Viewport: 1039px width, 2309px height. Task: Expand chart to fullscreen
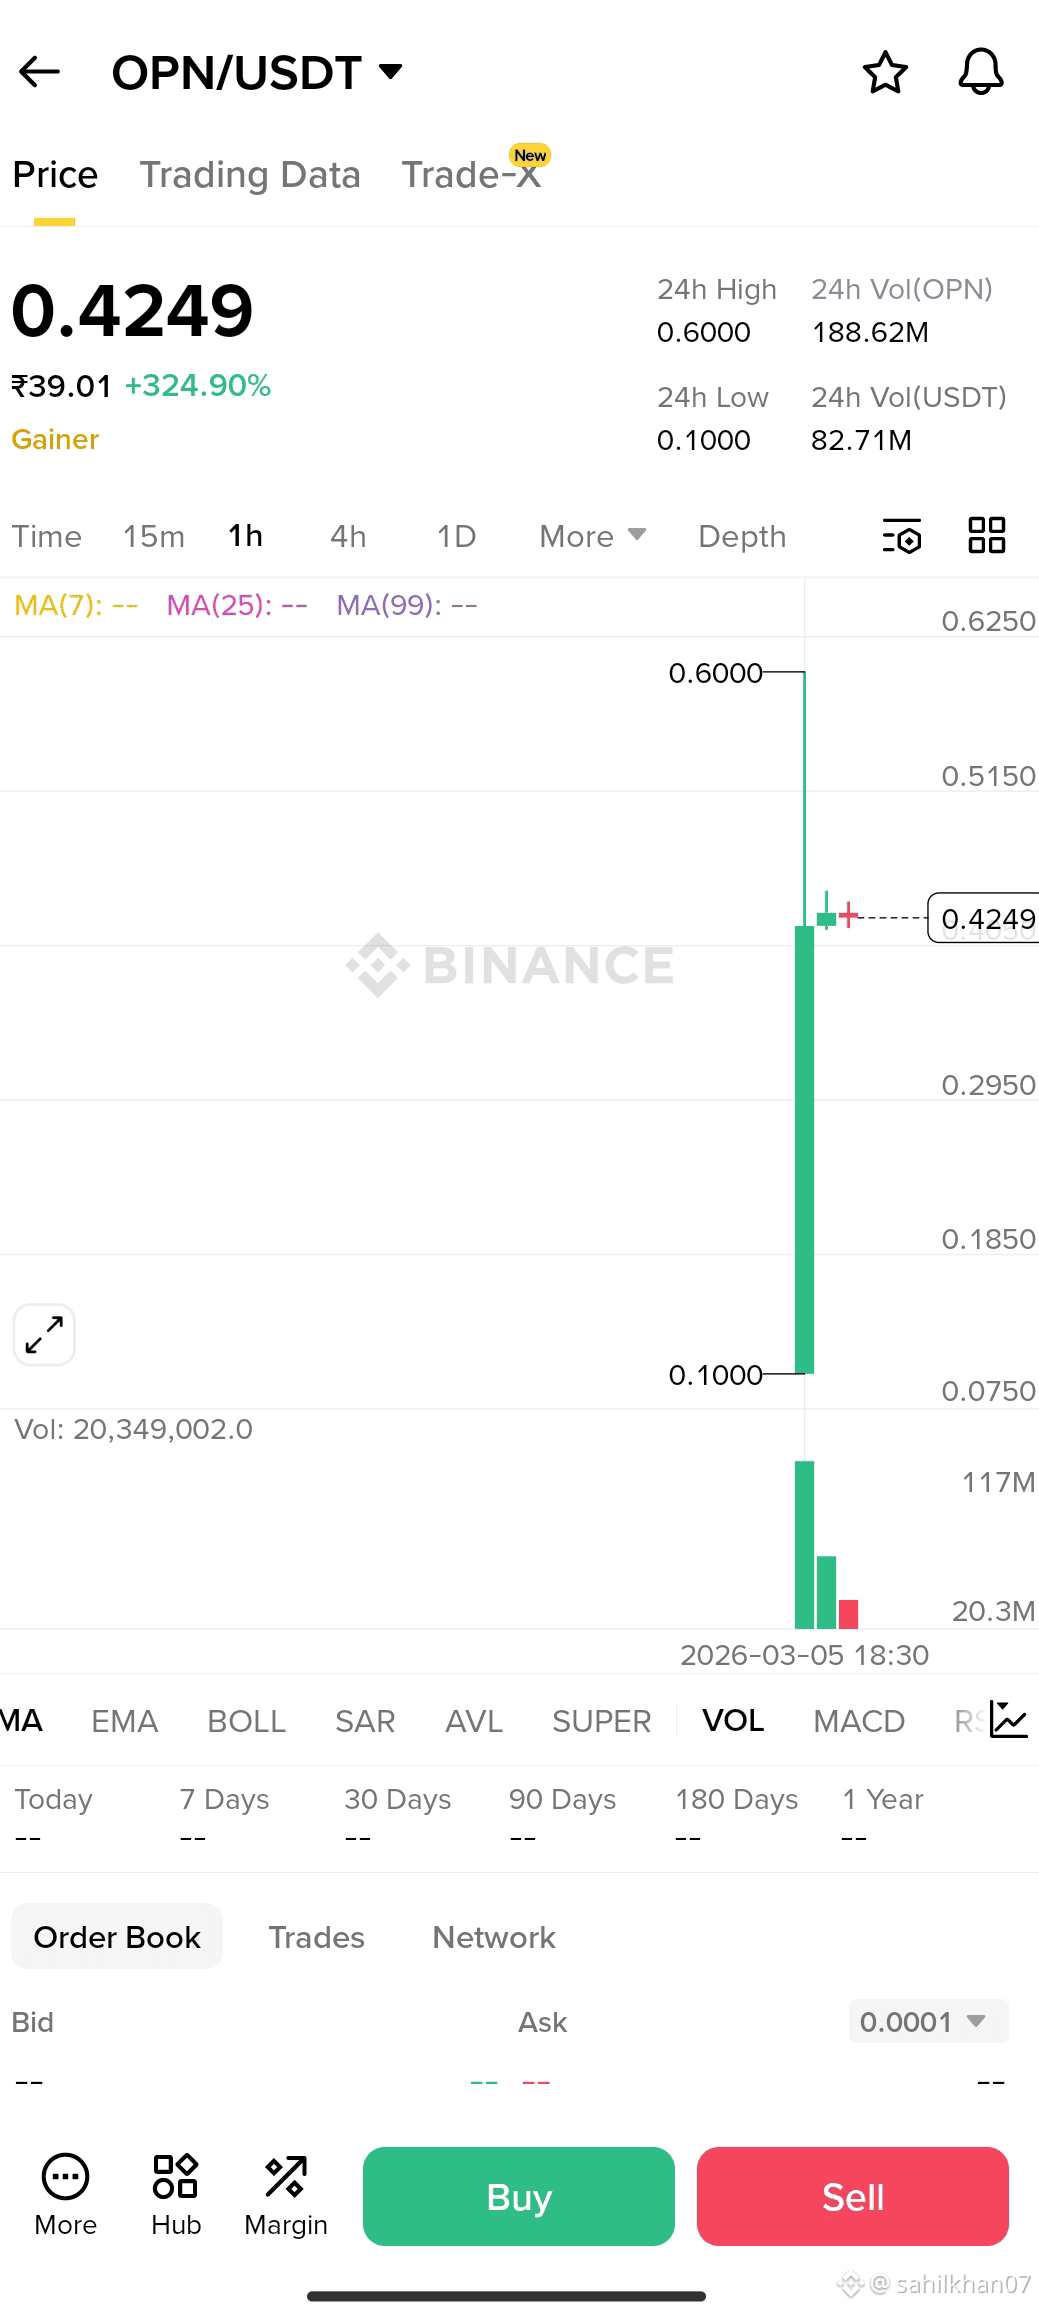(44, 1335)
